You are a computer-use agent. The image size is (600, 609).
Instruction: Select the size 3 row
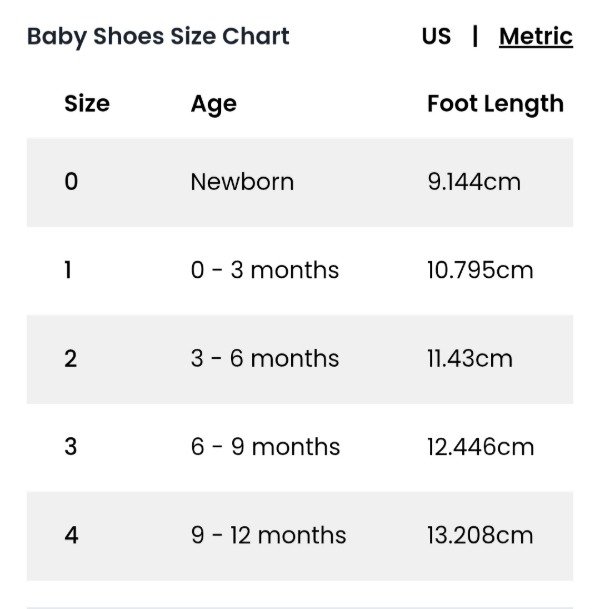(70, 447)
